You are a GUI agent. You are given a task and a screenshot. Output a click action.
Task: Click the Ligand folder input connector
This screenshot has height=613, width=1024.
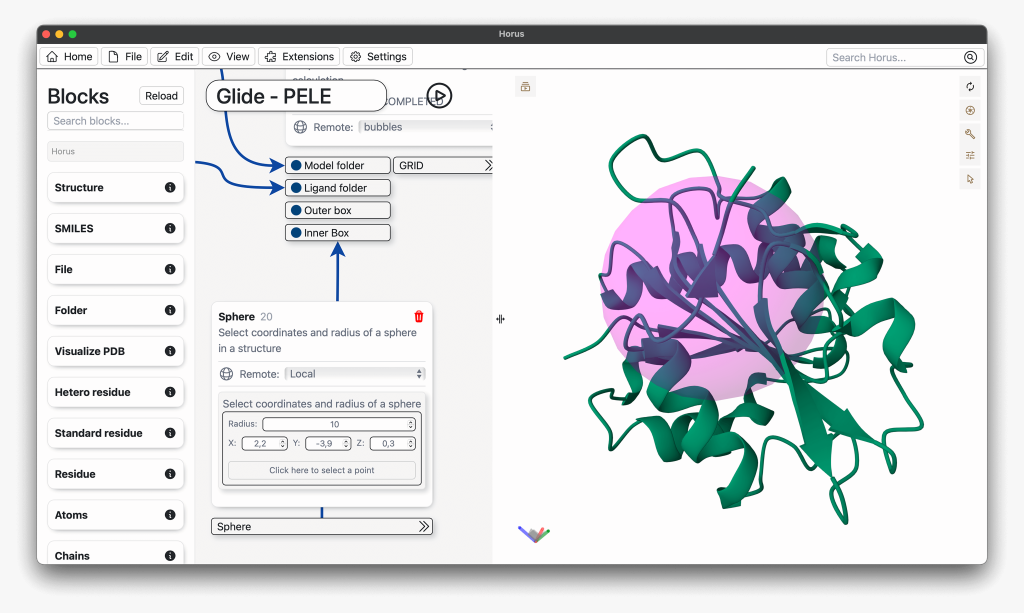click(296, 188)
